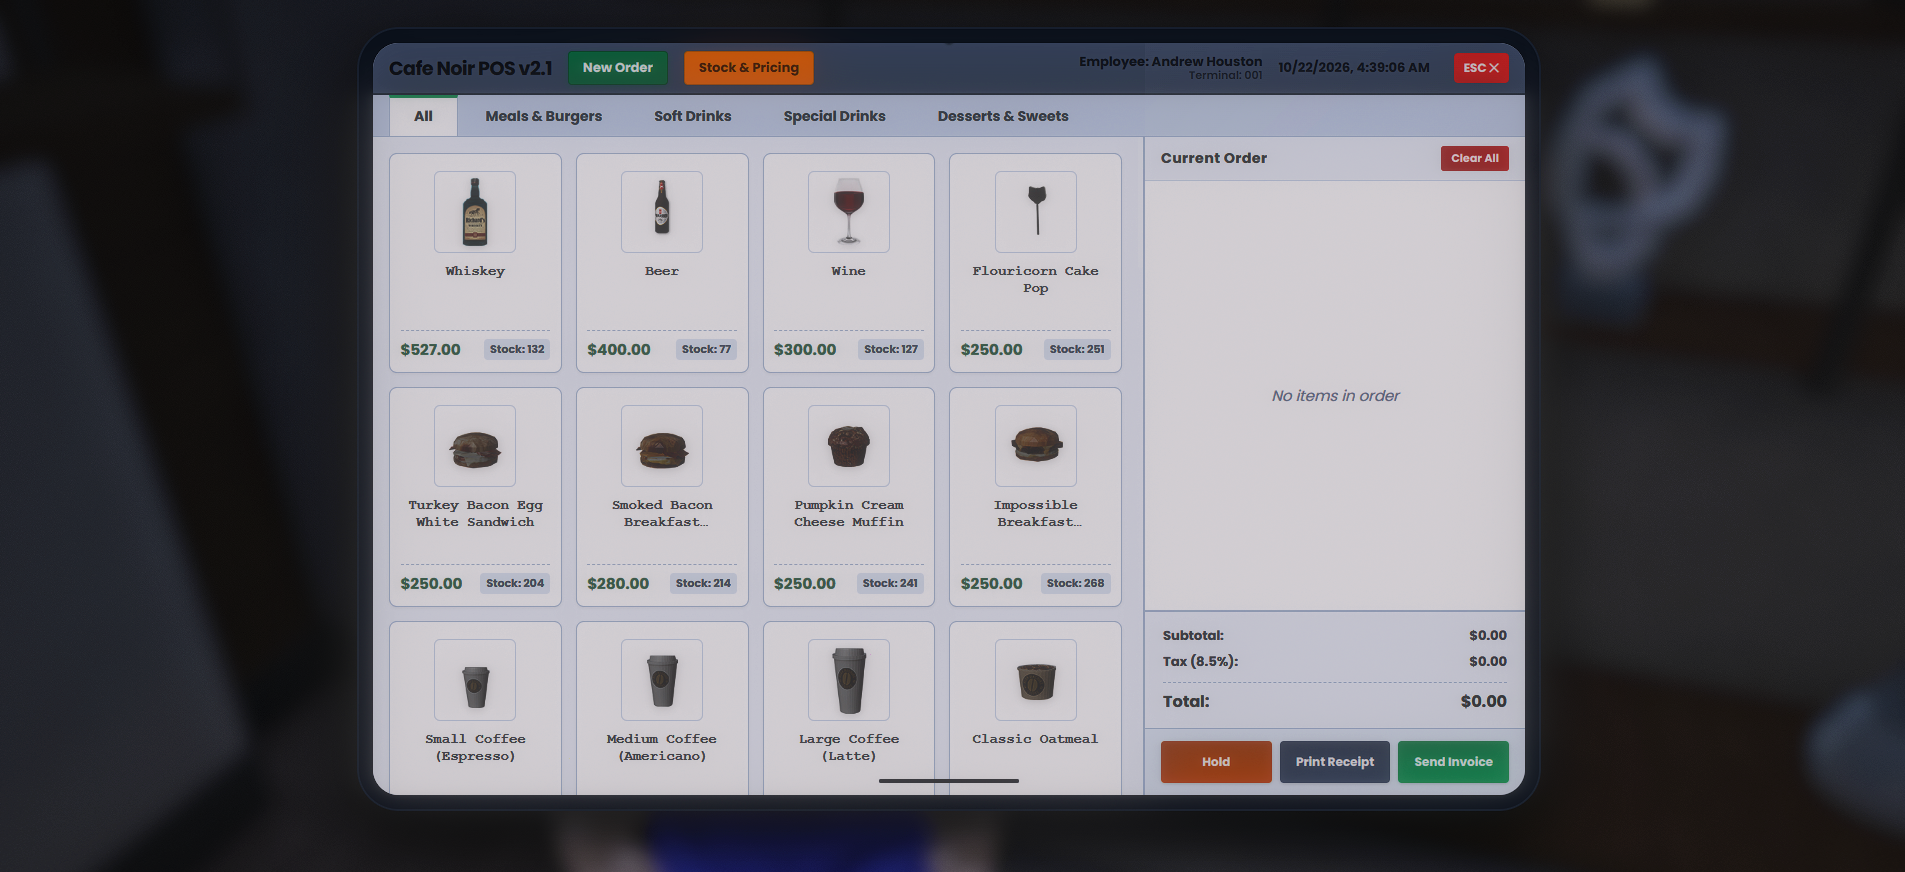
Task: View the Desserts & Sweets tab
Action: tap(1003, 116)
